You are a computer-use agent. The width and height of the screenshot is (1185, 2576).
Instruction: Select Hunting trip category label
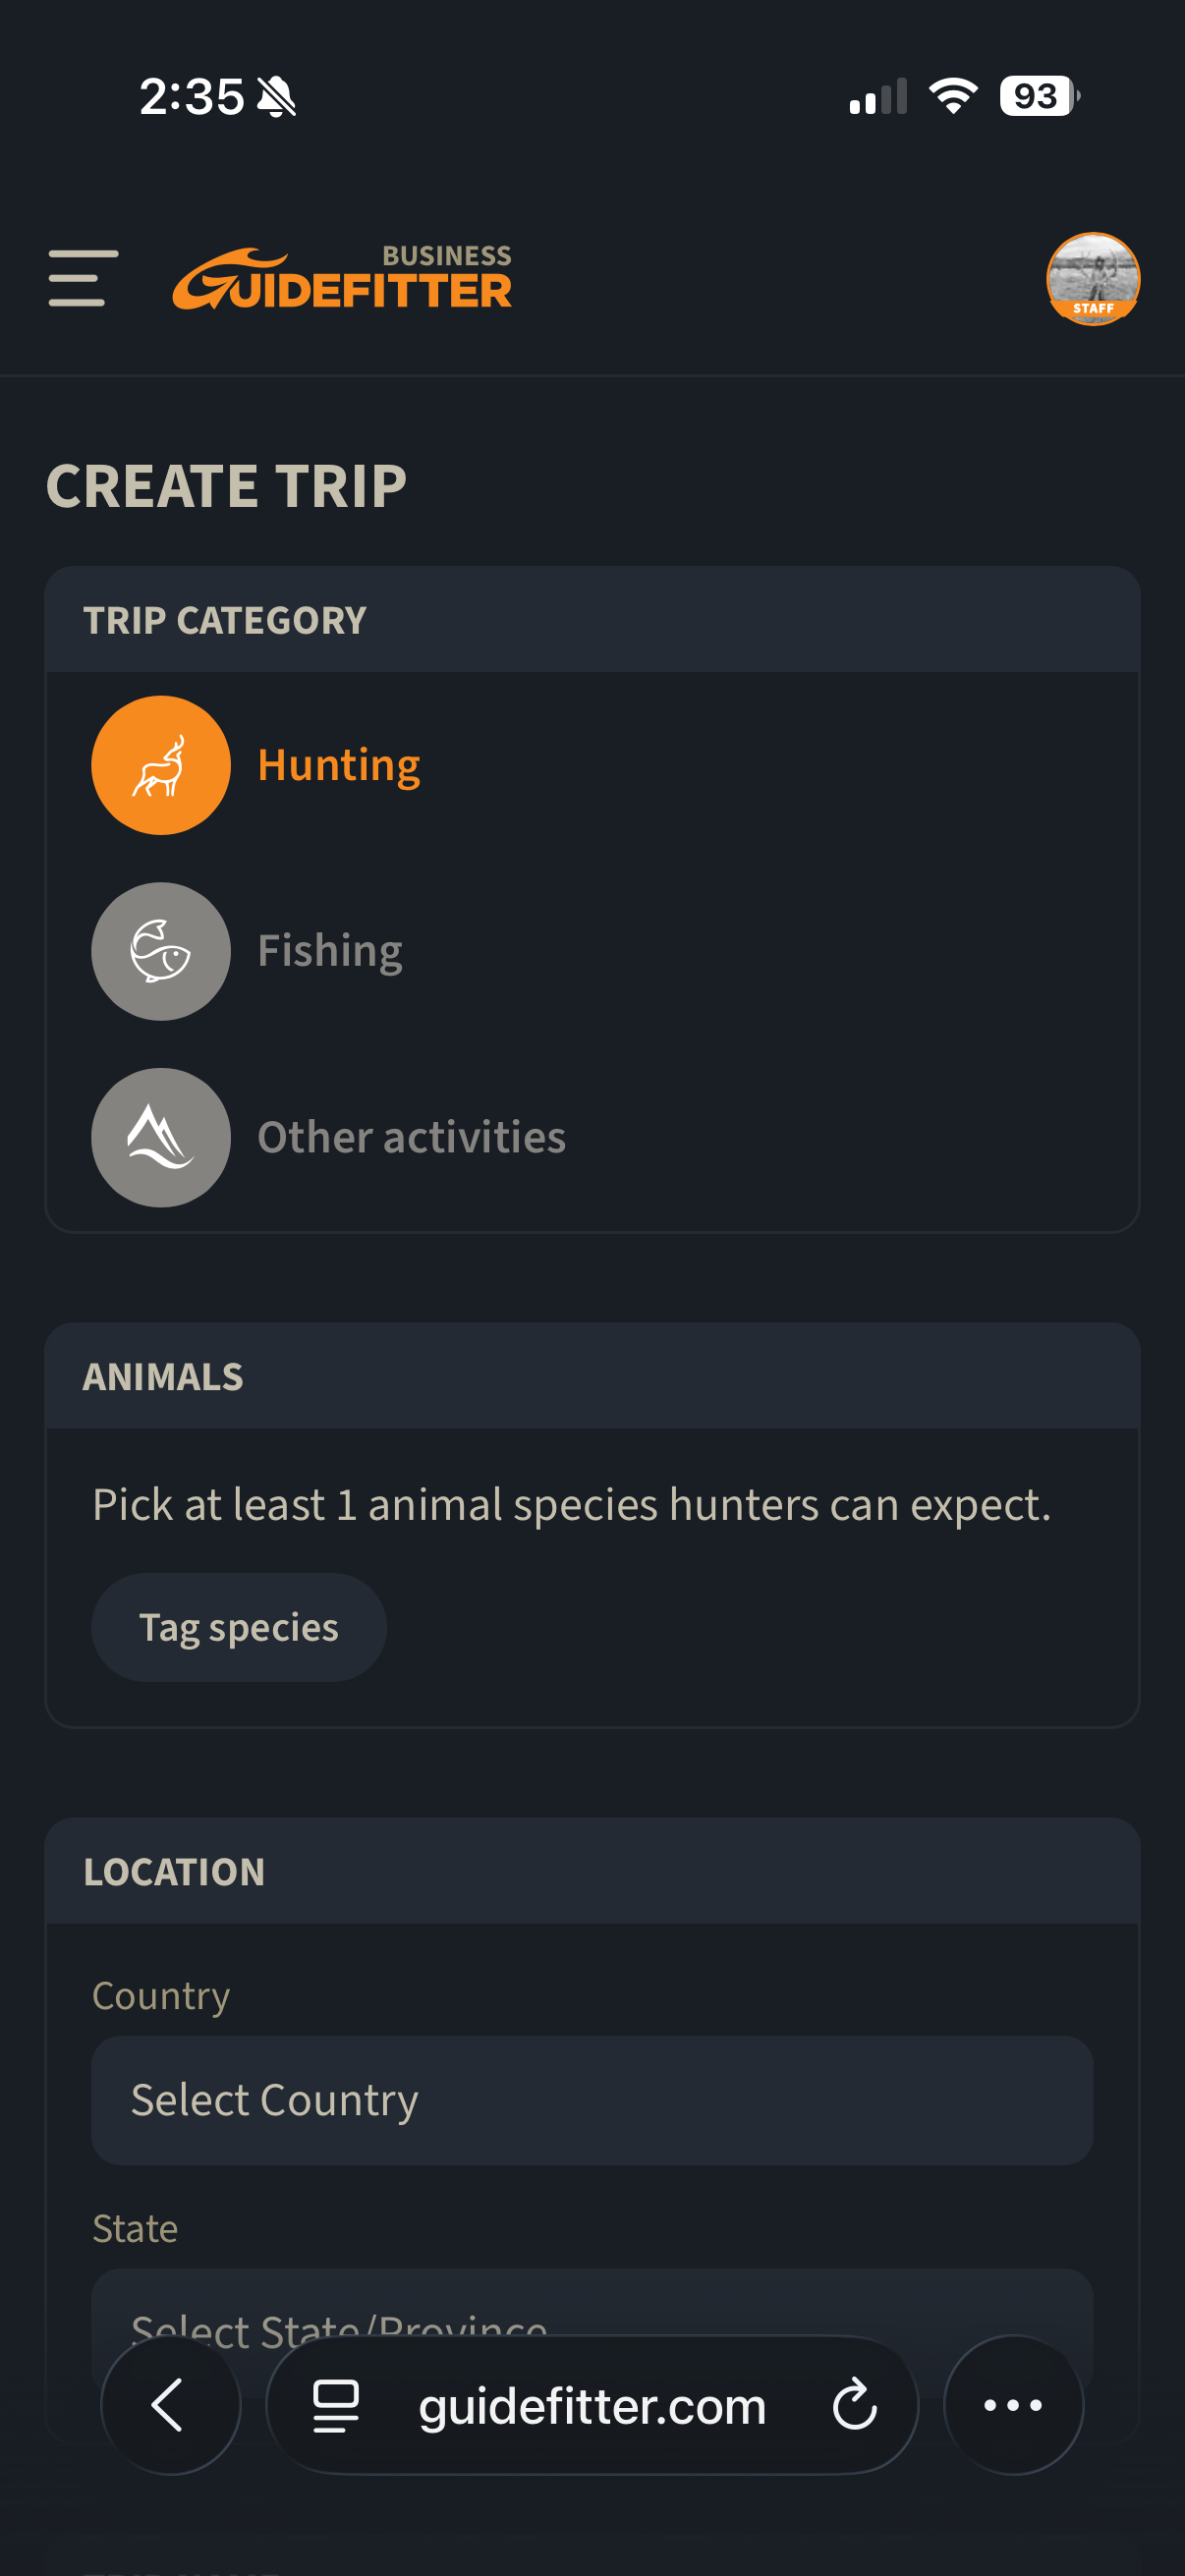click(339, 765)
